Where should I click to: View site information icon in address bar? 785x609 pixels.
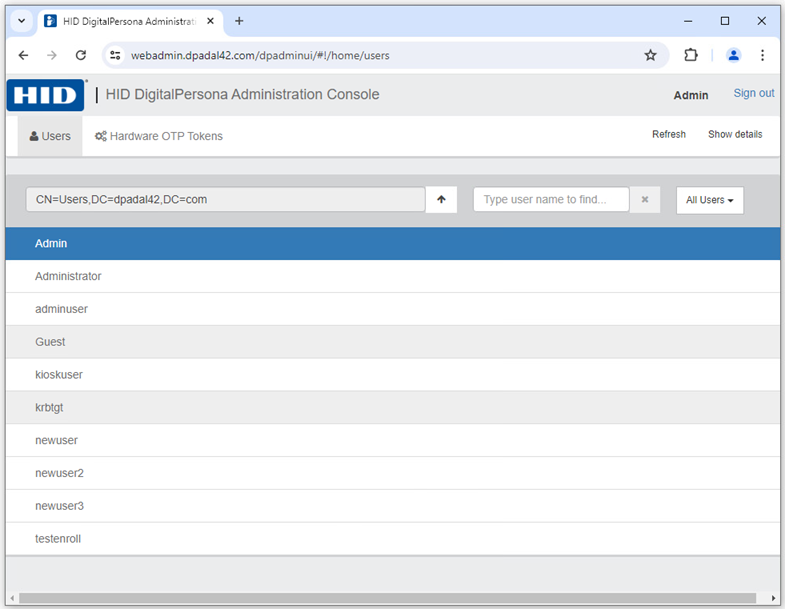pyautogui.click(x=115, y=55)
